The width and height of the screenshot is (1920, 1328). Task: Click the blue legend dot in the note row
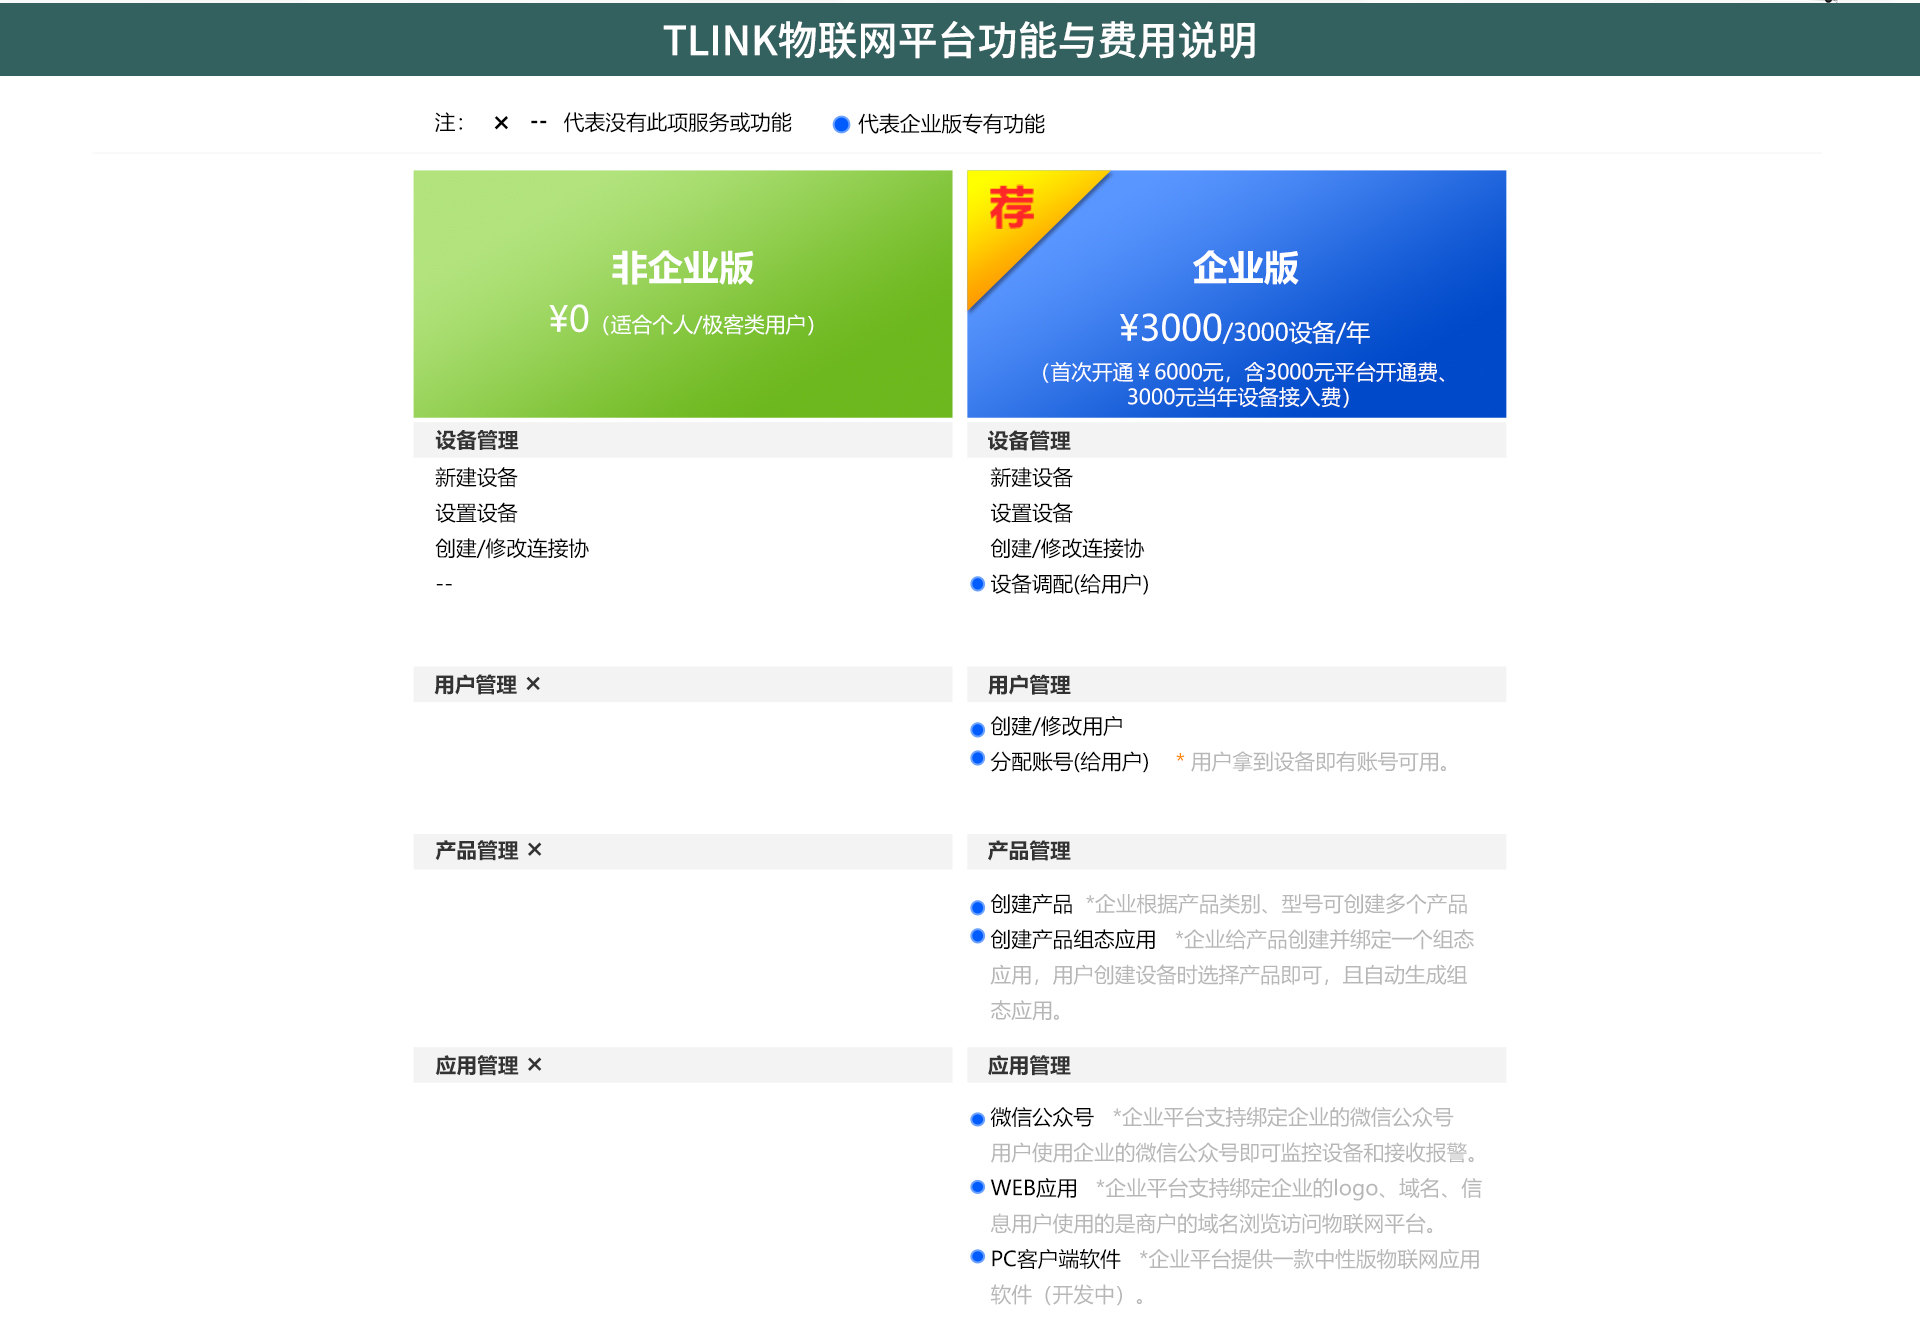tap(840, 124)
